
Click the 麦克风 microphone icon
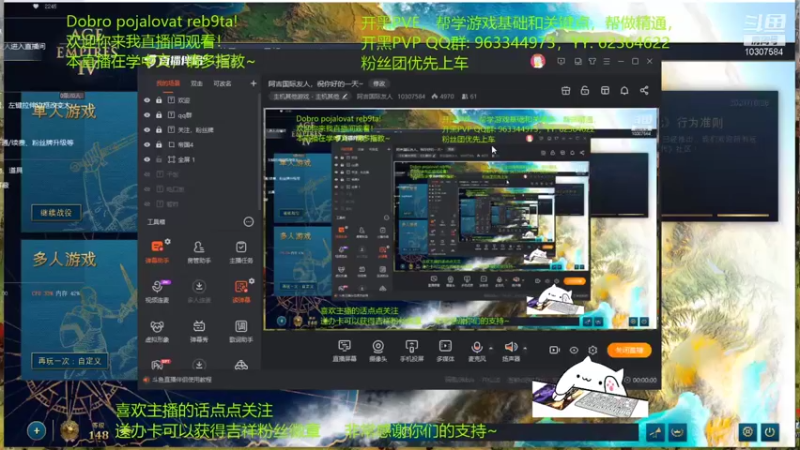477,347
